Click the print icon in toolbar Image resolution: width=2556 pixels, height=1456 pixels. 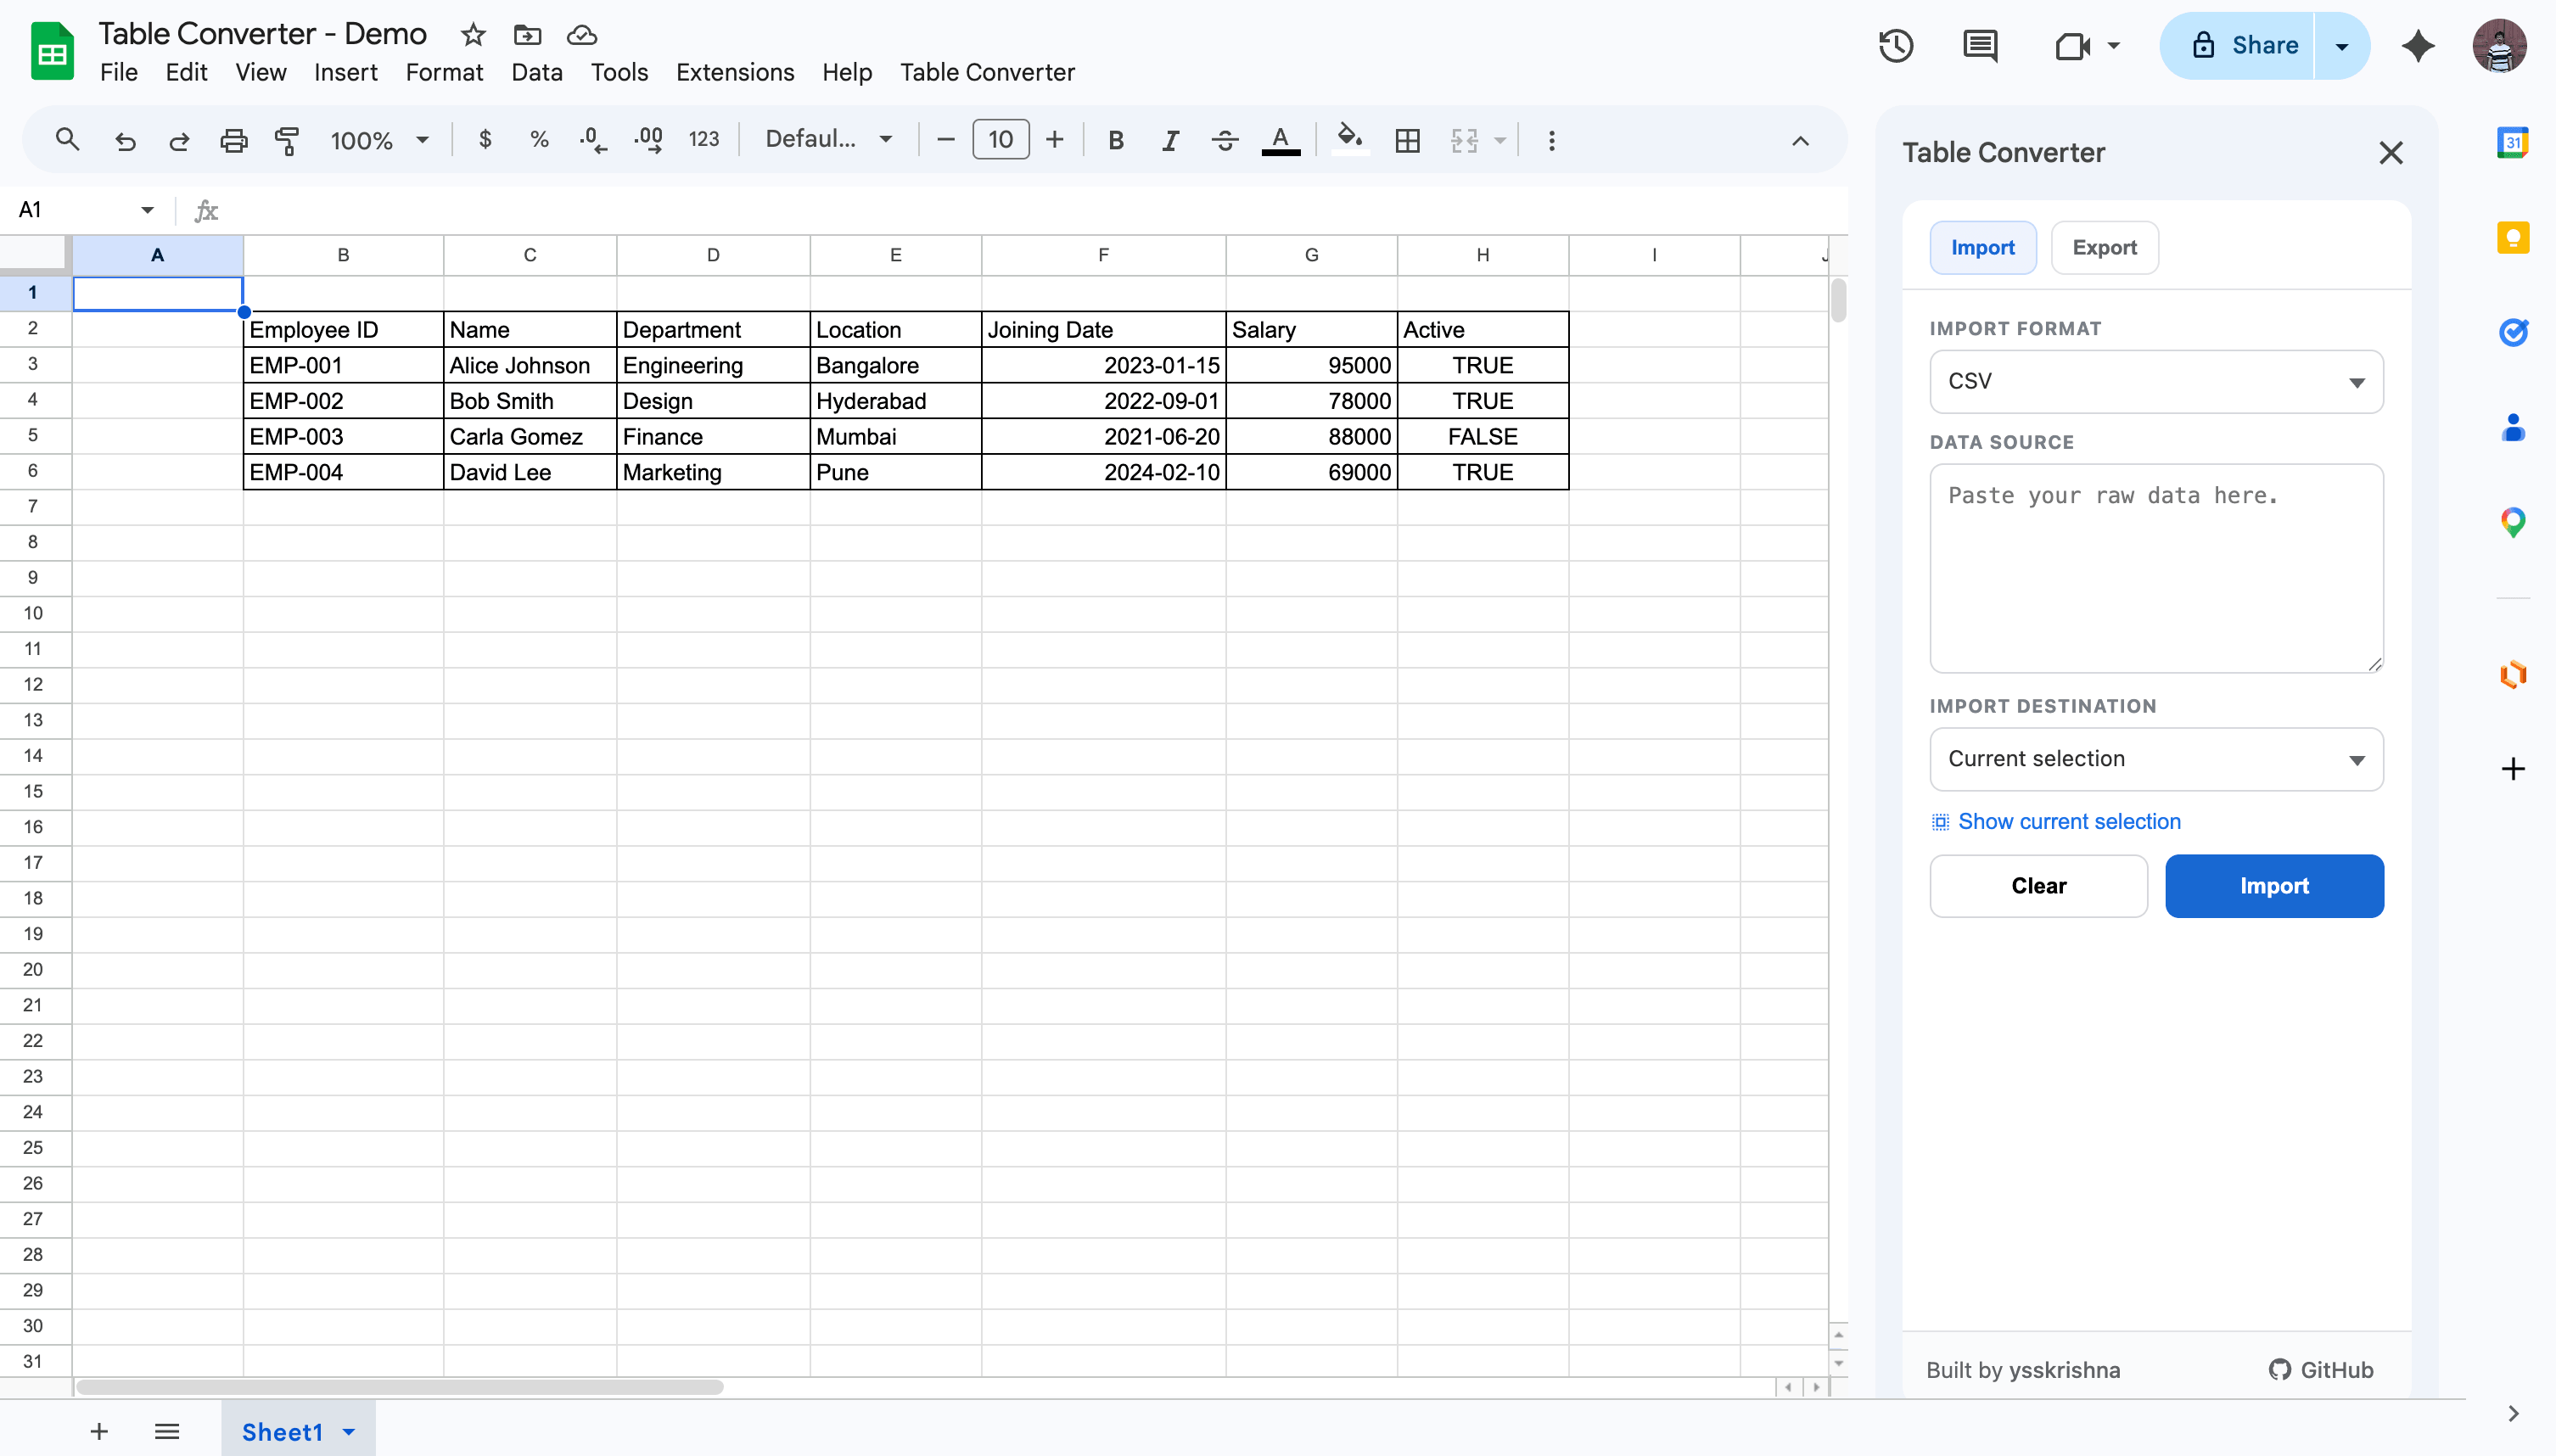(x=233, y=140)
